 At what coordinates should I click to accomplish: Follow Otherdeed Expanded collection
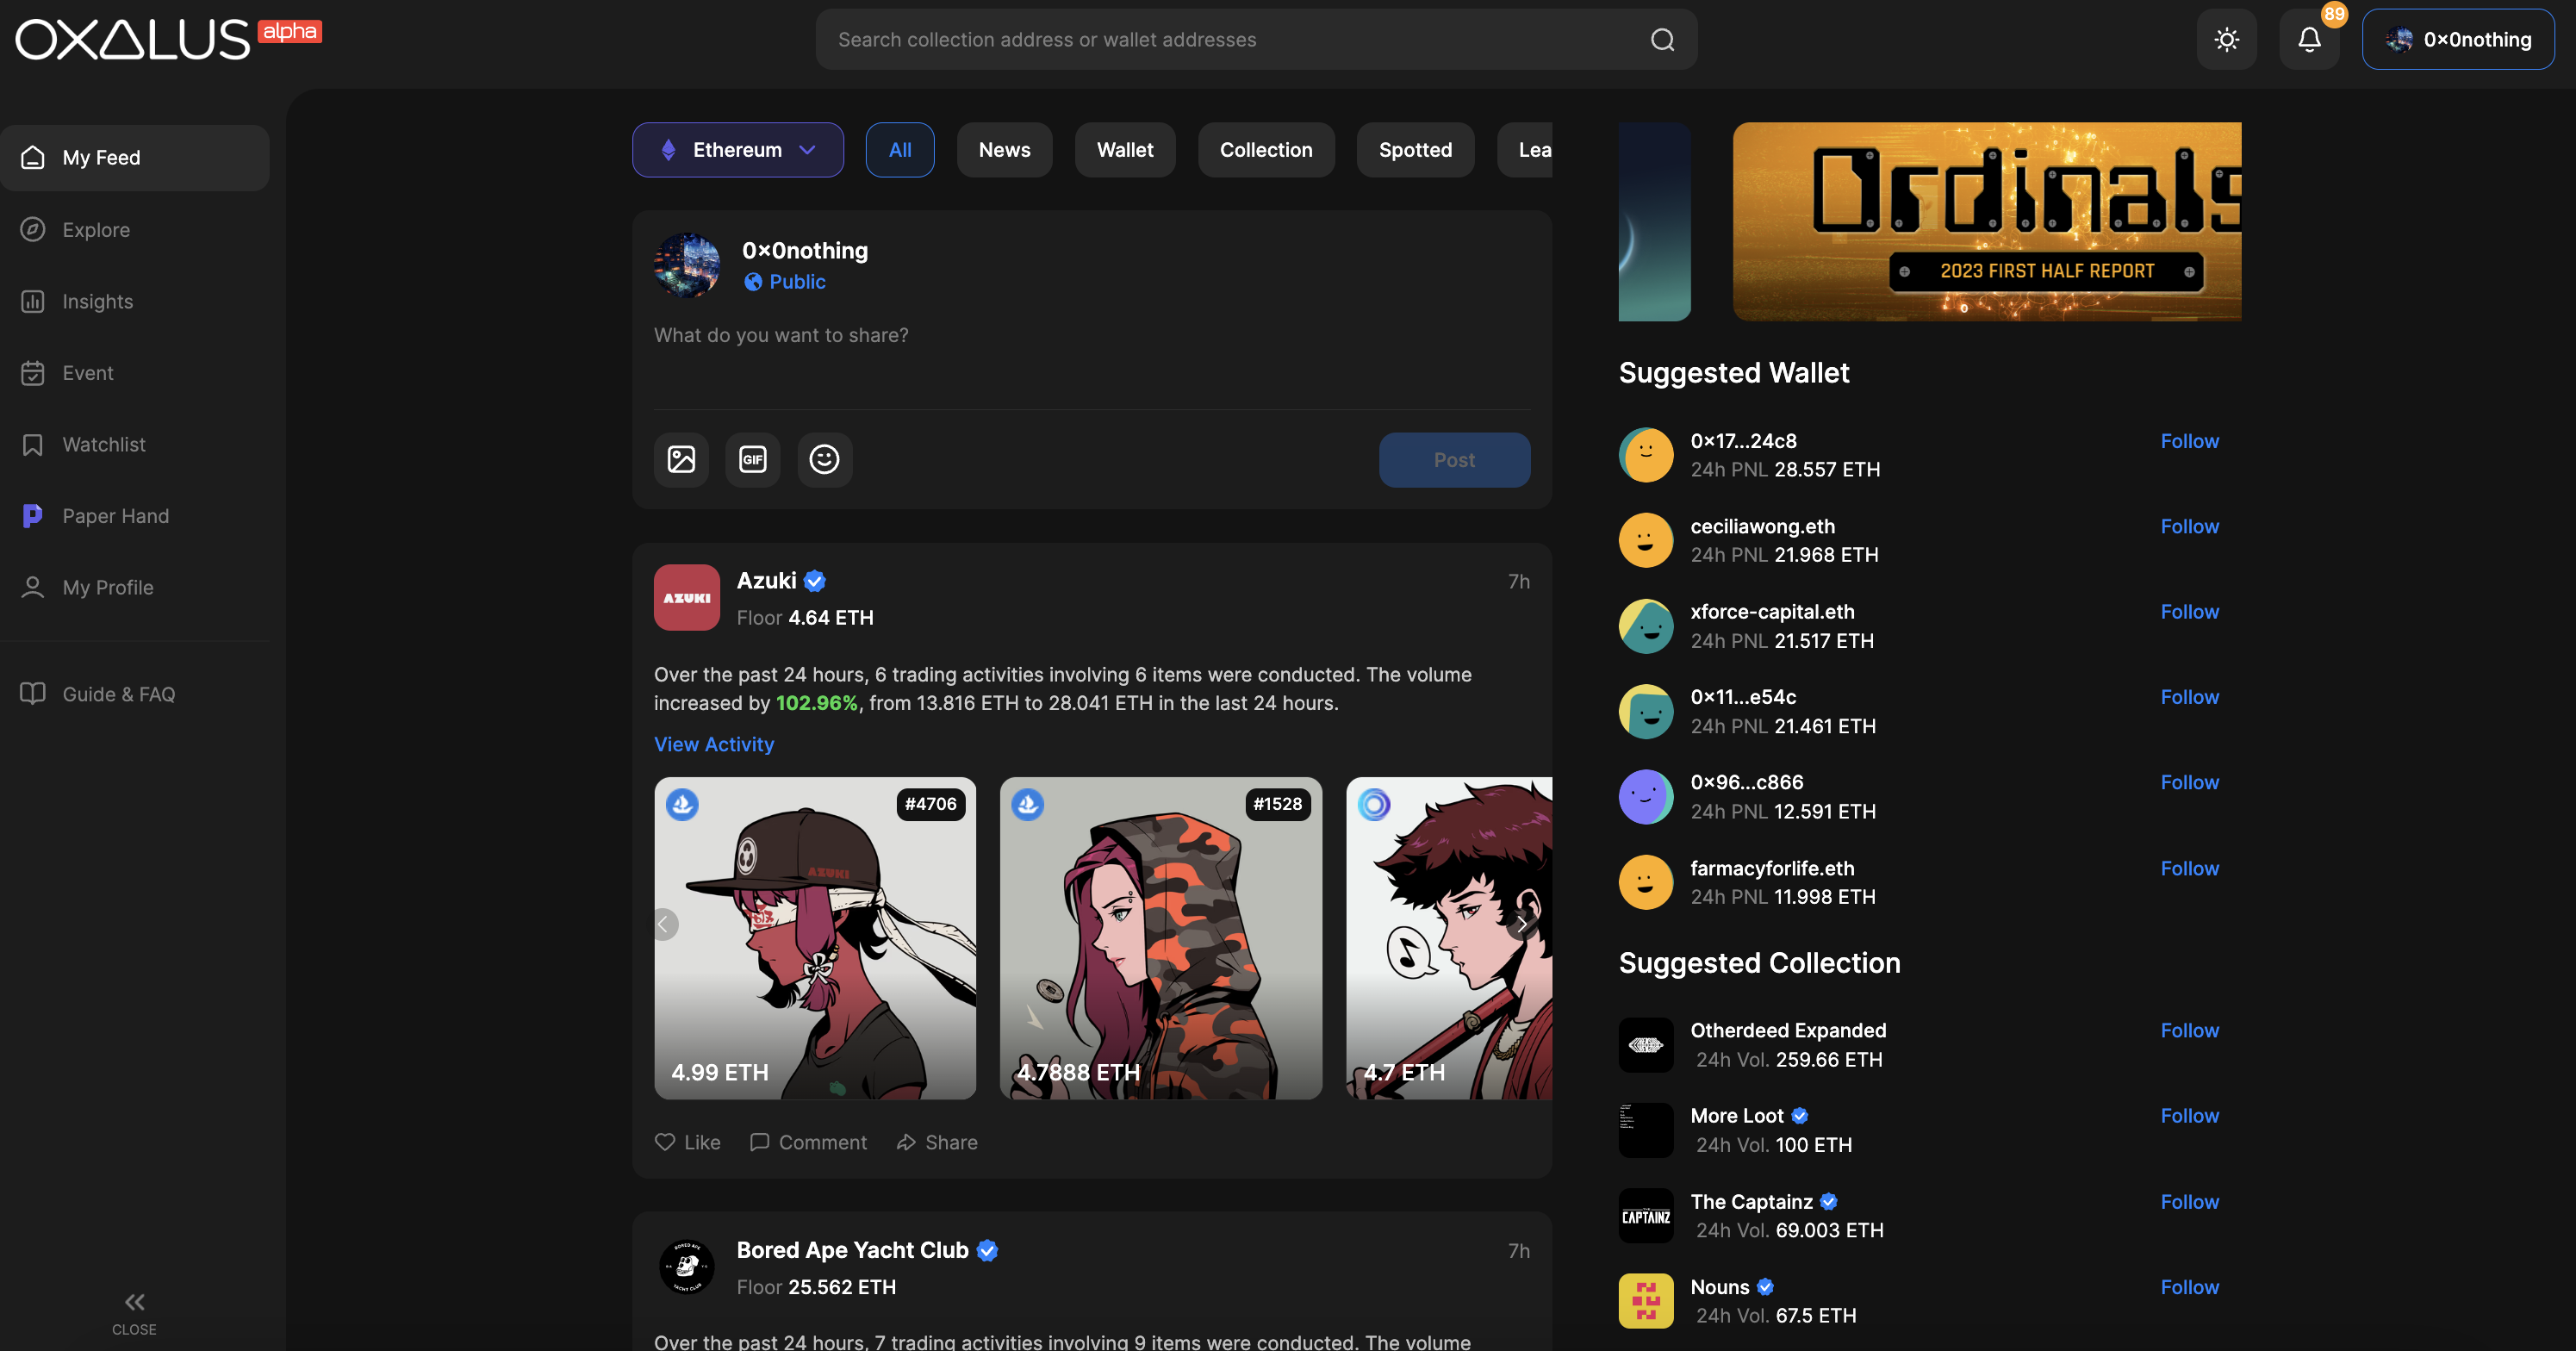[x=2189, y=1031]
